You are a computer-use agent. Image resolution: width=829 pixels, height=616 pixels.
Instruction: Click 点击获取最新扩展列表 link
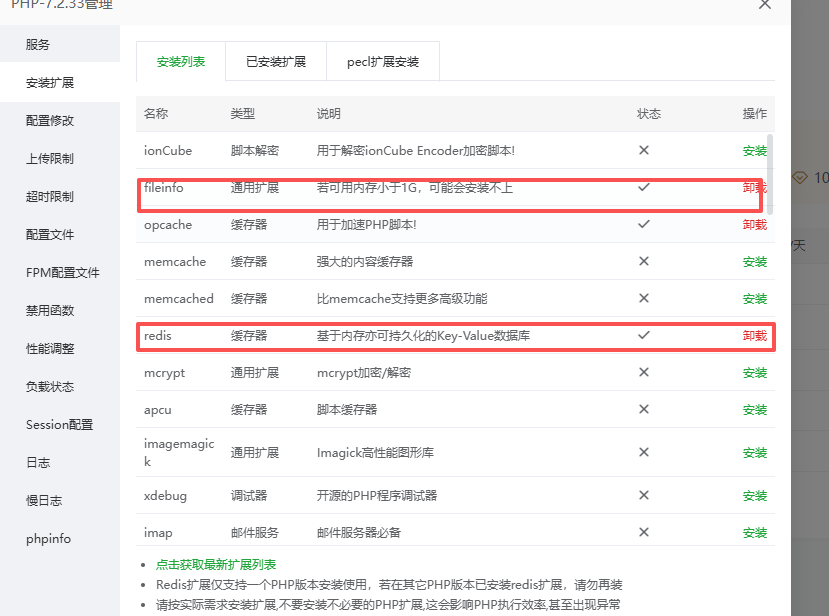click(216, 565)
